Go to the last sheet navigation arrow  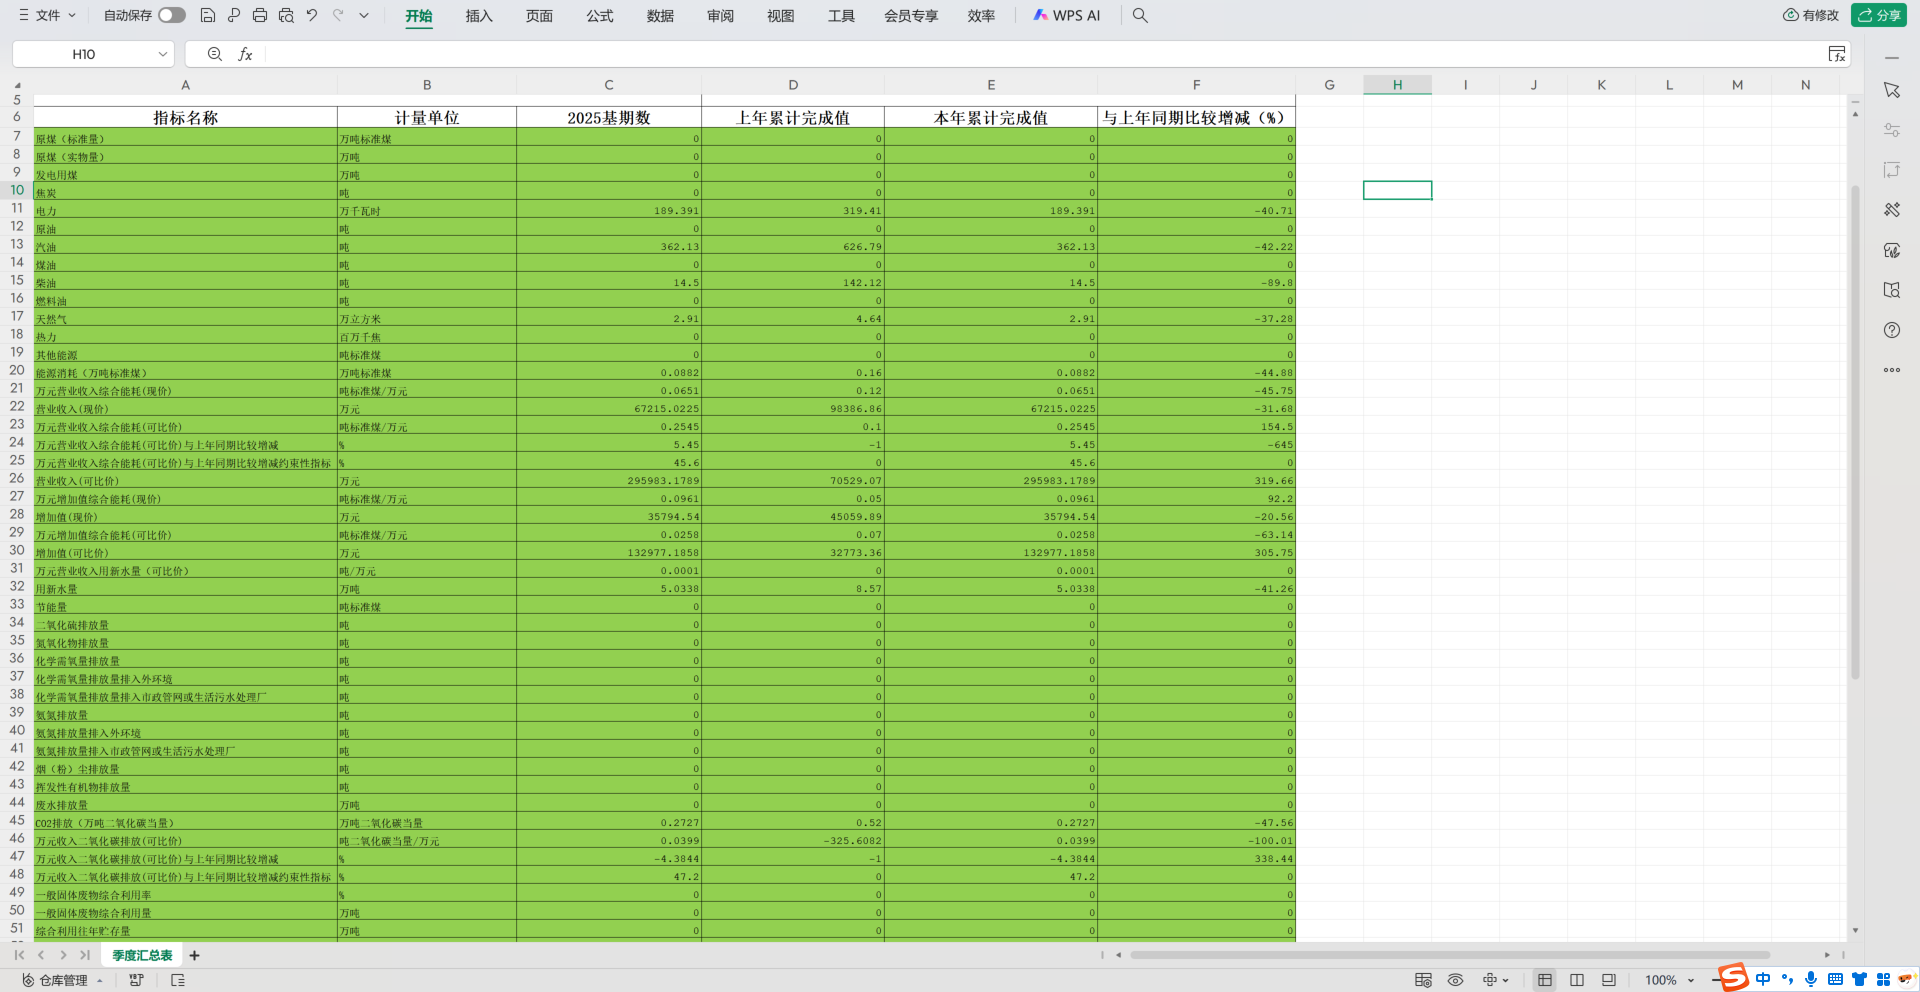pyautogui.click(x=85, y=956)
